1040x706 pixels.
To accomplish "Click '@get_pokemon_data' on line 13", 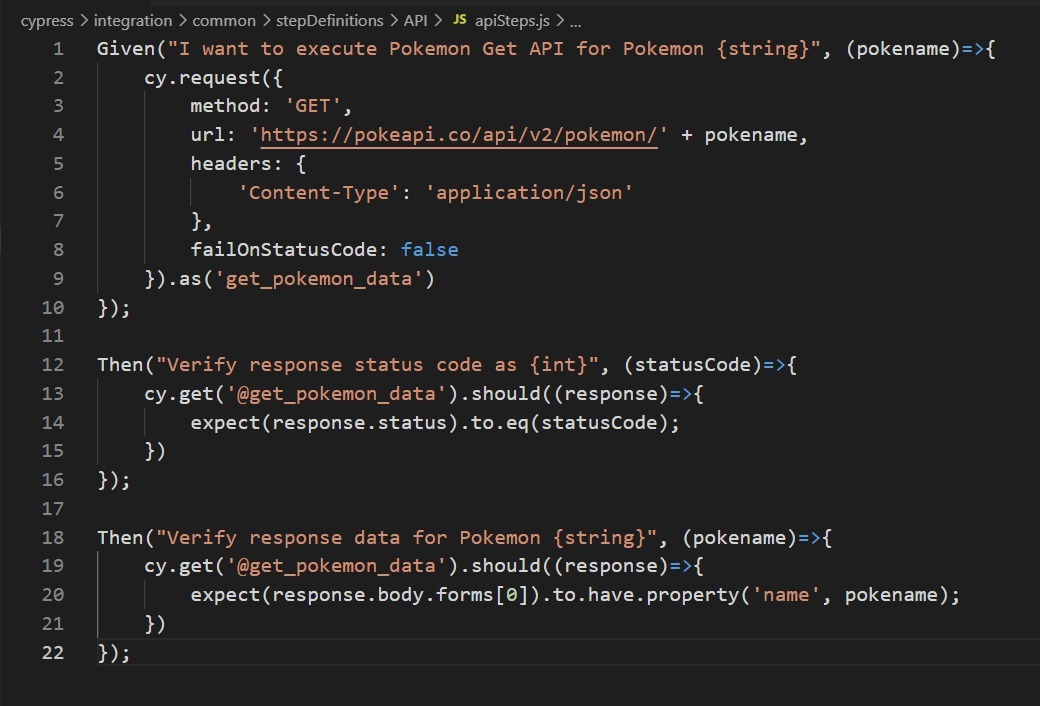I will pyautogui.click(x=336, y=393).
